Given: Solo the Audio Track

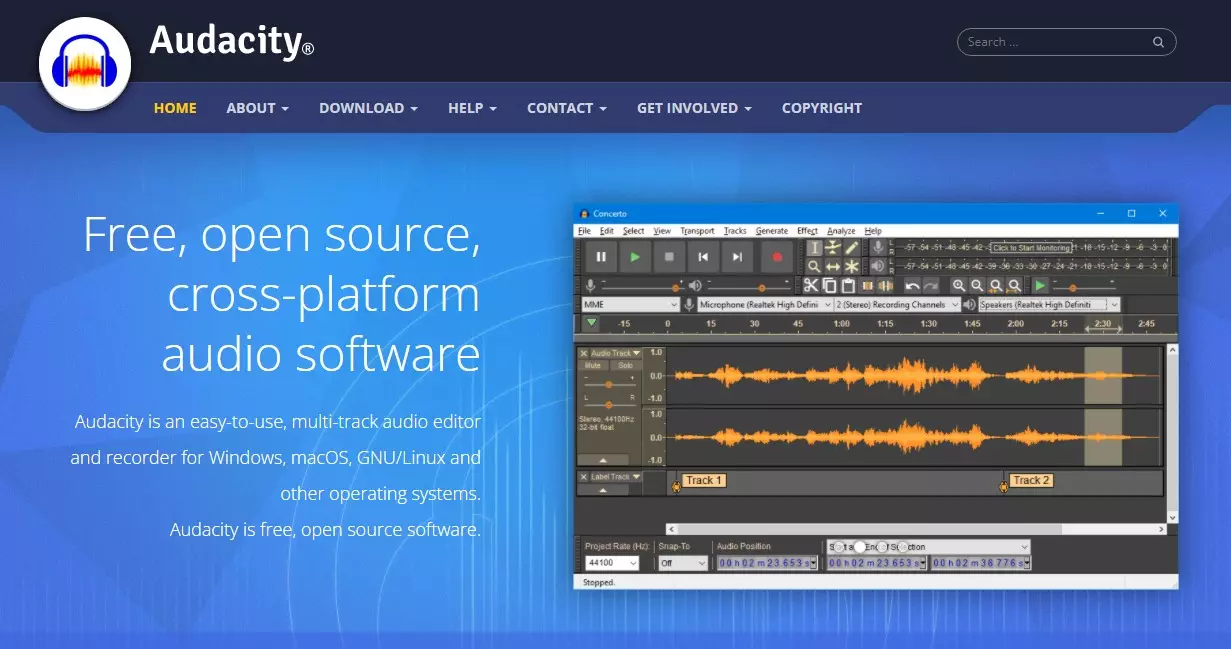Looking at the screenshot, I should pos(625,366).
